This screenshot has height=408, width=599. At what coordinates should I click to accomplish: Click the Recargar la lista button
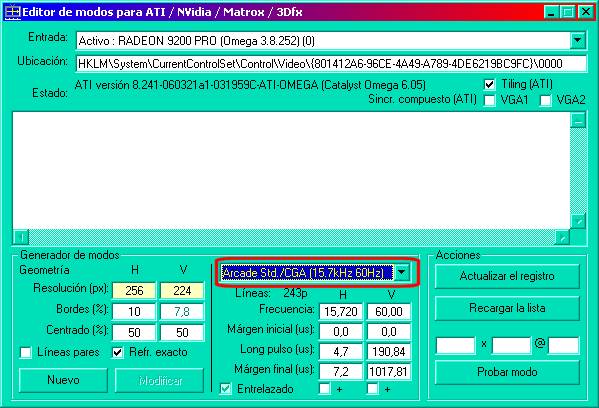(507, 308)
